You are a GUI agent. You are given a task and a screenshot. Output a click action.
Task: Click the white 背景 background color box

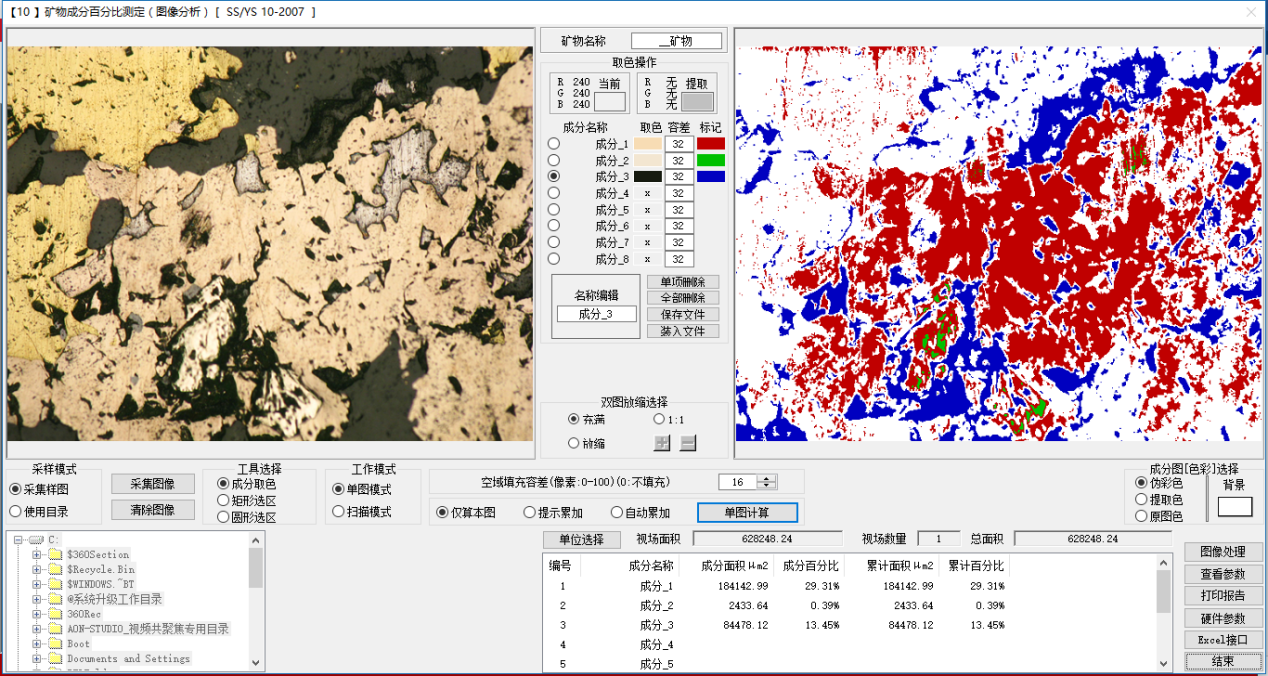[x=1234, y=507]
